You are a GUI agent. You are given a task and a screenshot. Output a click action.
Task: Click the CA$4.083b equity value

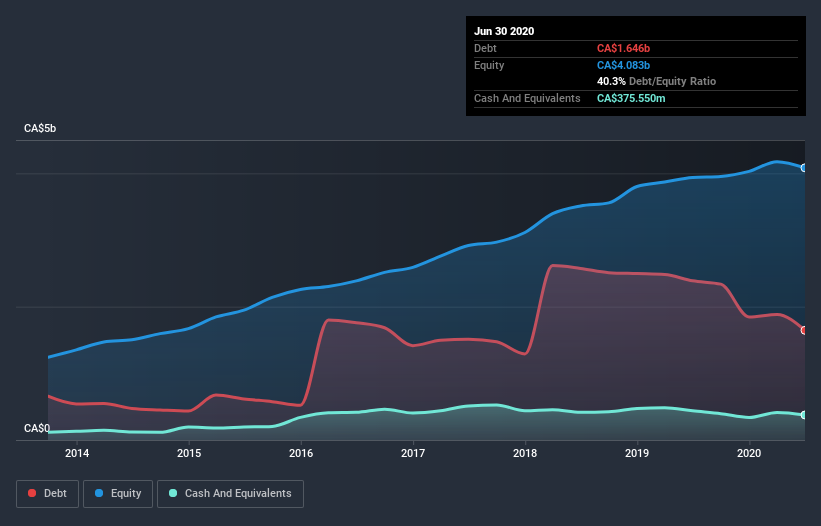[x=624, y=65]
